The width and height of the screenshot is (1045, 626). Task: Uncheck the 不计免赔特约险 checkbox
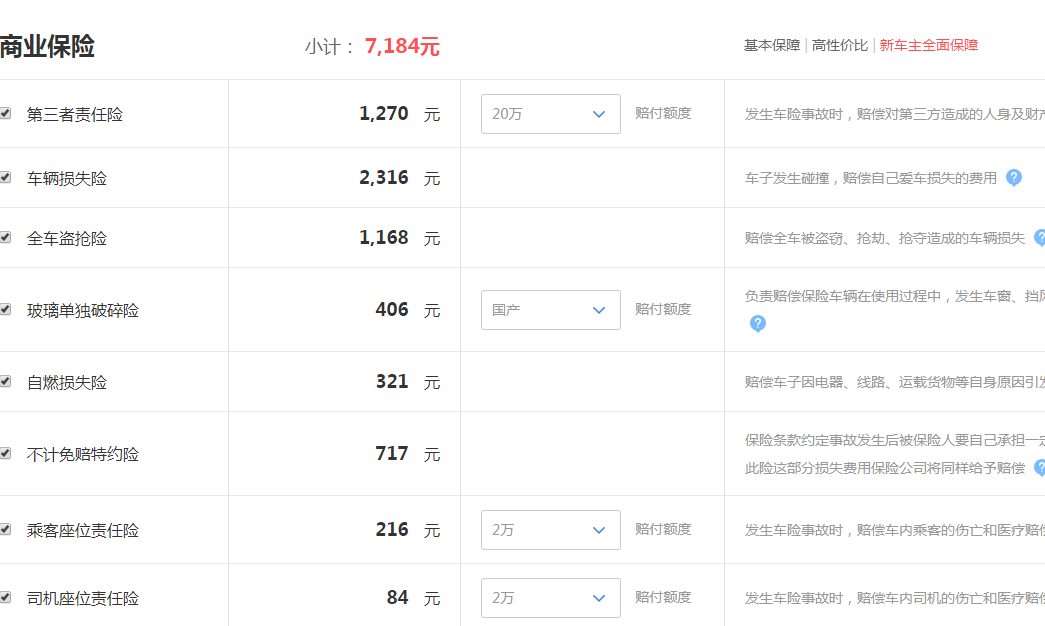pyautogui.click(x=5, y=453)
